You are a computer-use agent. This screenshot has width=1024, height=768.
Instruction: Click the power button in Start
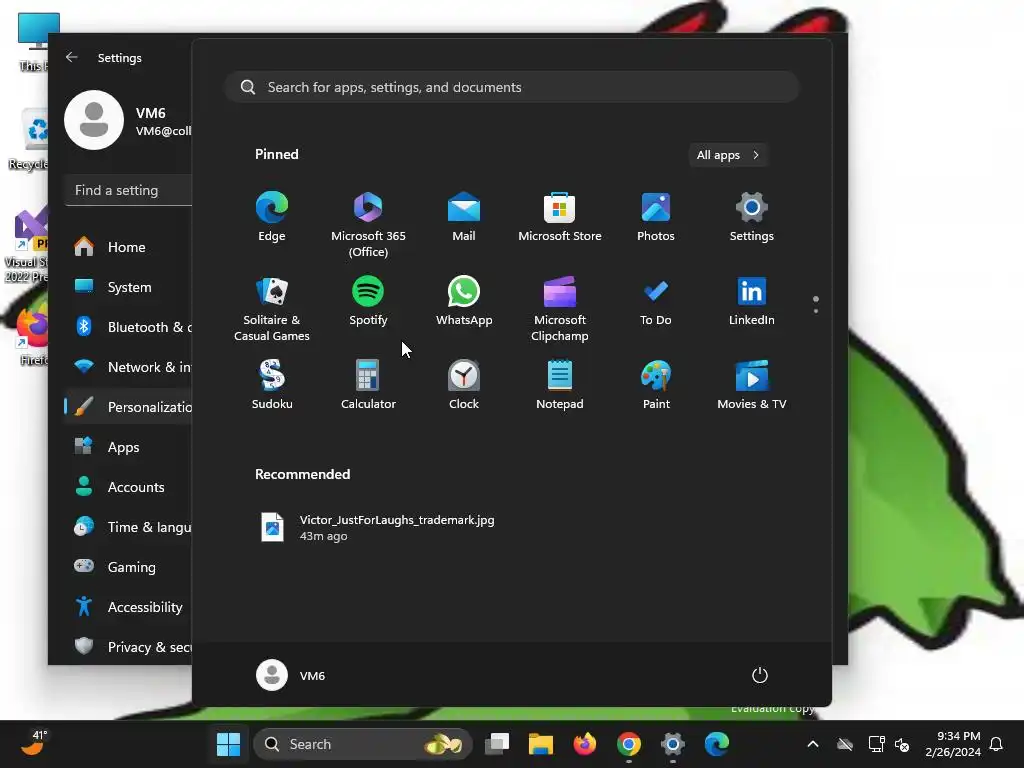coord(760,675)
